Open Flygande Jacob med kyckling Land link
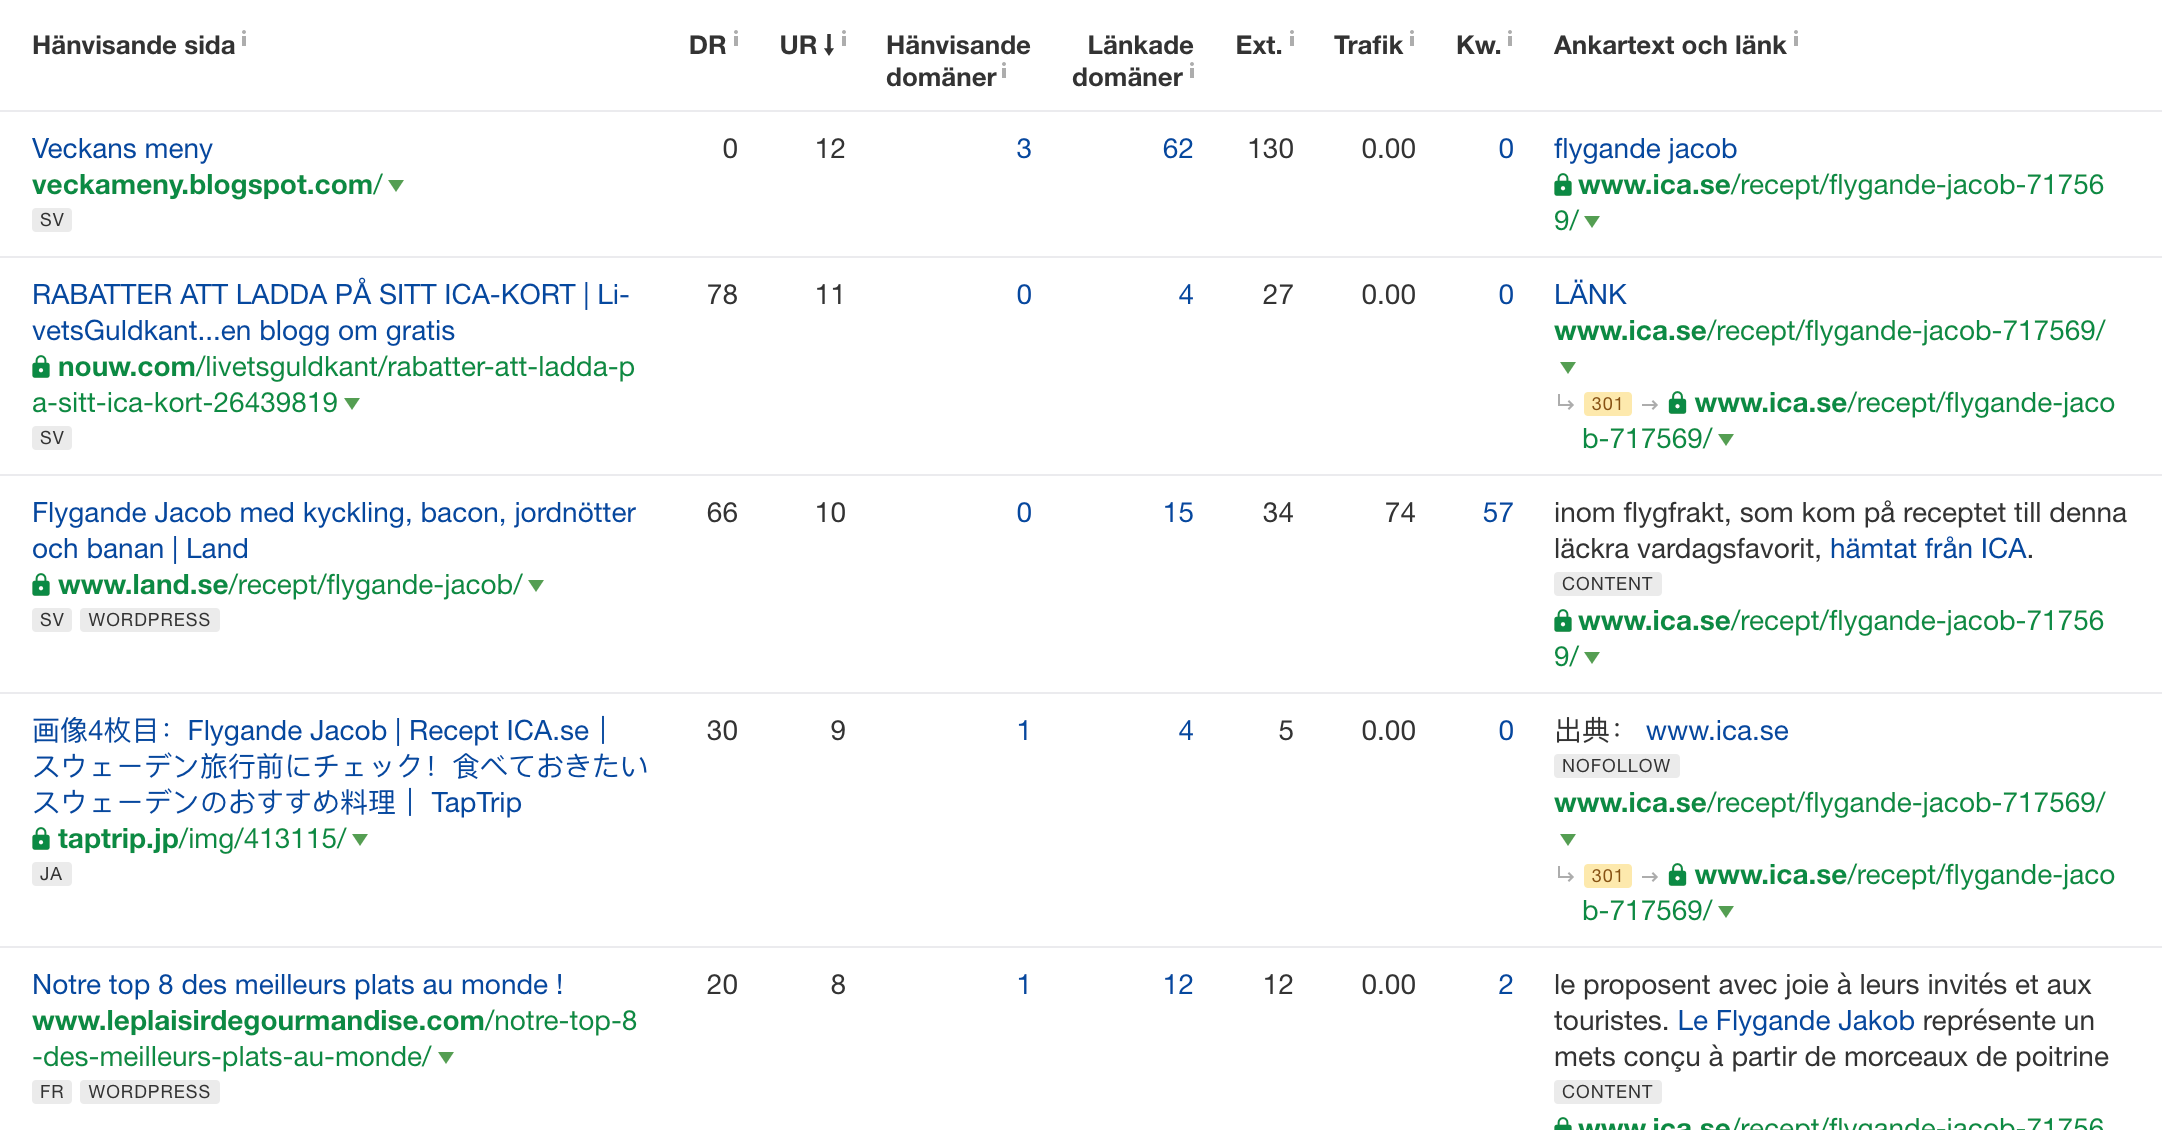 pos(333,530)
